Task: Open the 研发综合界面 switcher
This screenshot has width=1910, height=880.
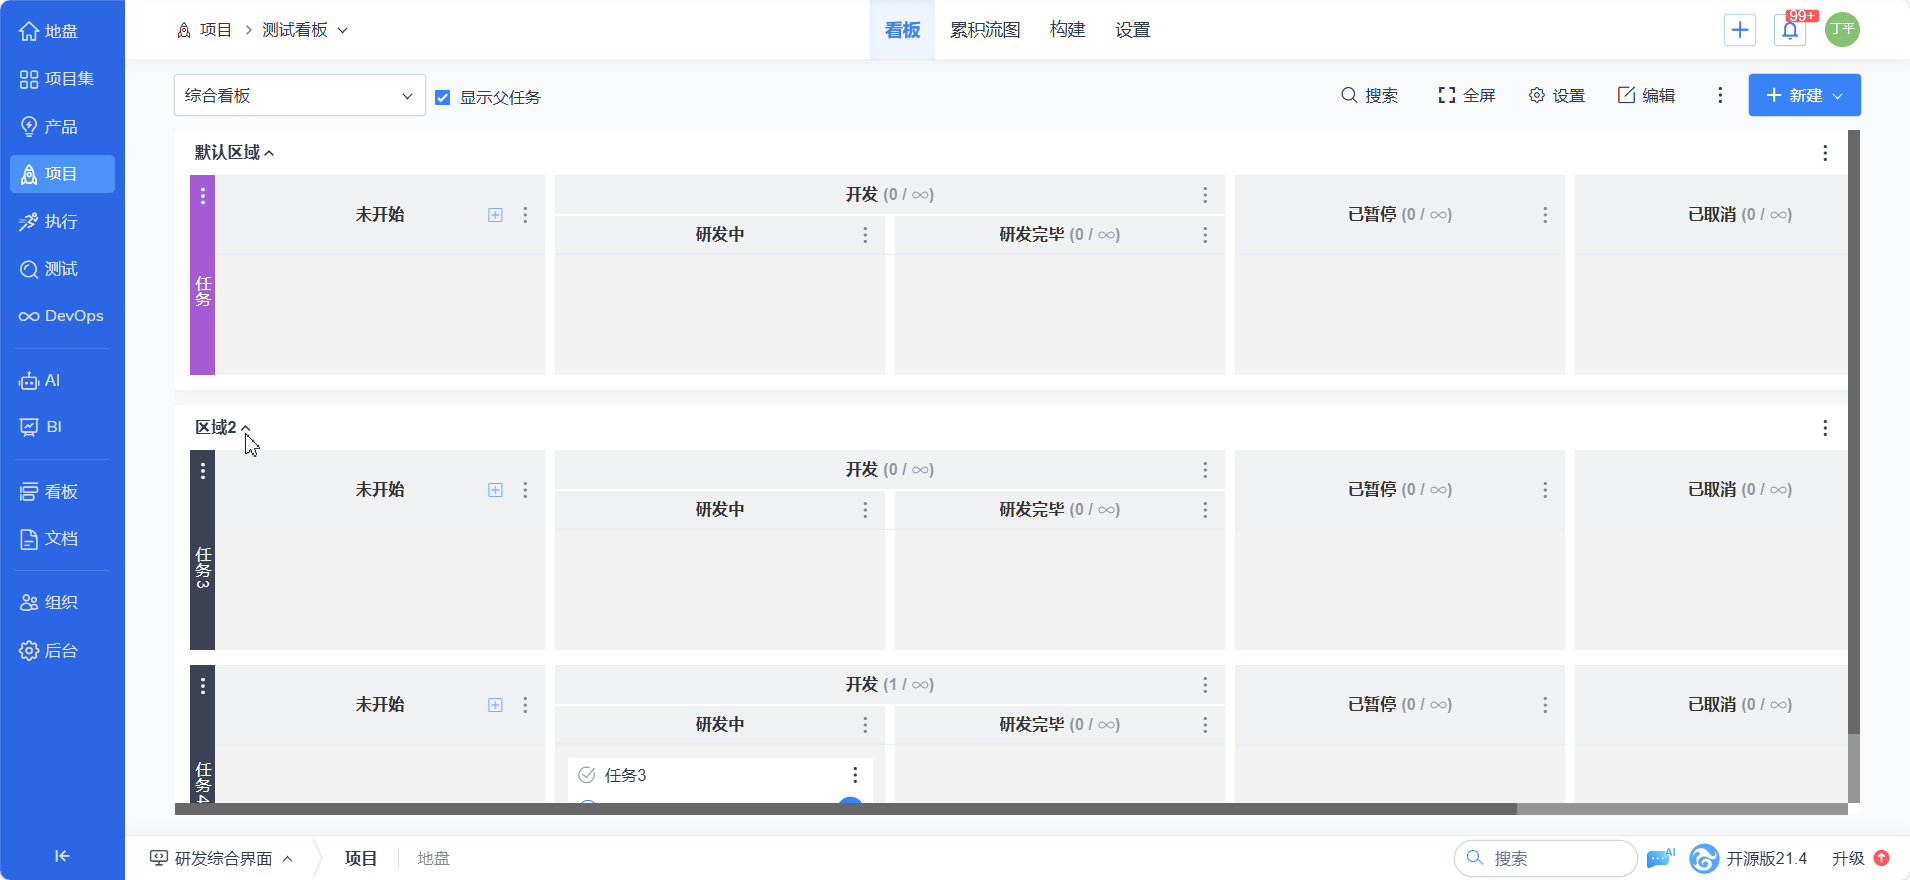Action: point(222,858)
